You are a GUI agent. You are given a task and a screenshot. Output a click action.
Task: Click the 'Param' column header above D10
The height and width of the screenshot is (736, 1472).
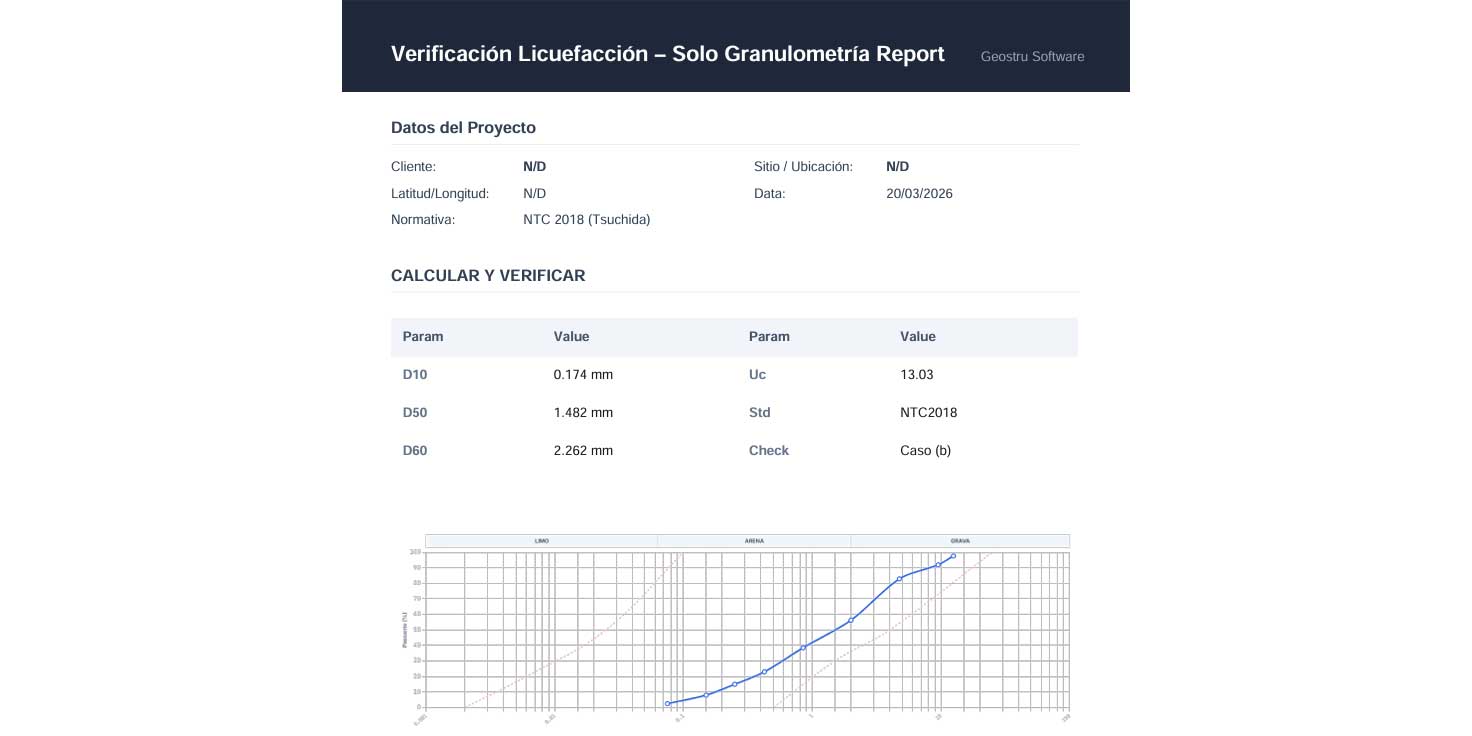tap(423, 337)
